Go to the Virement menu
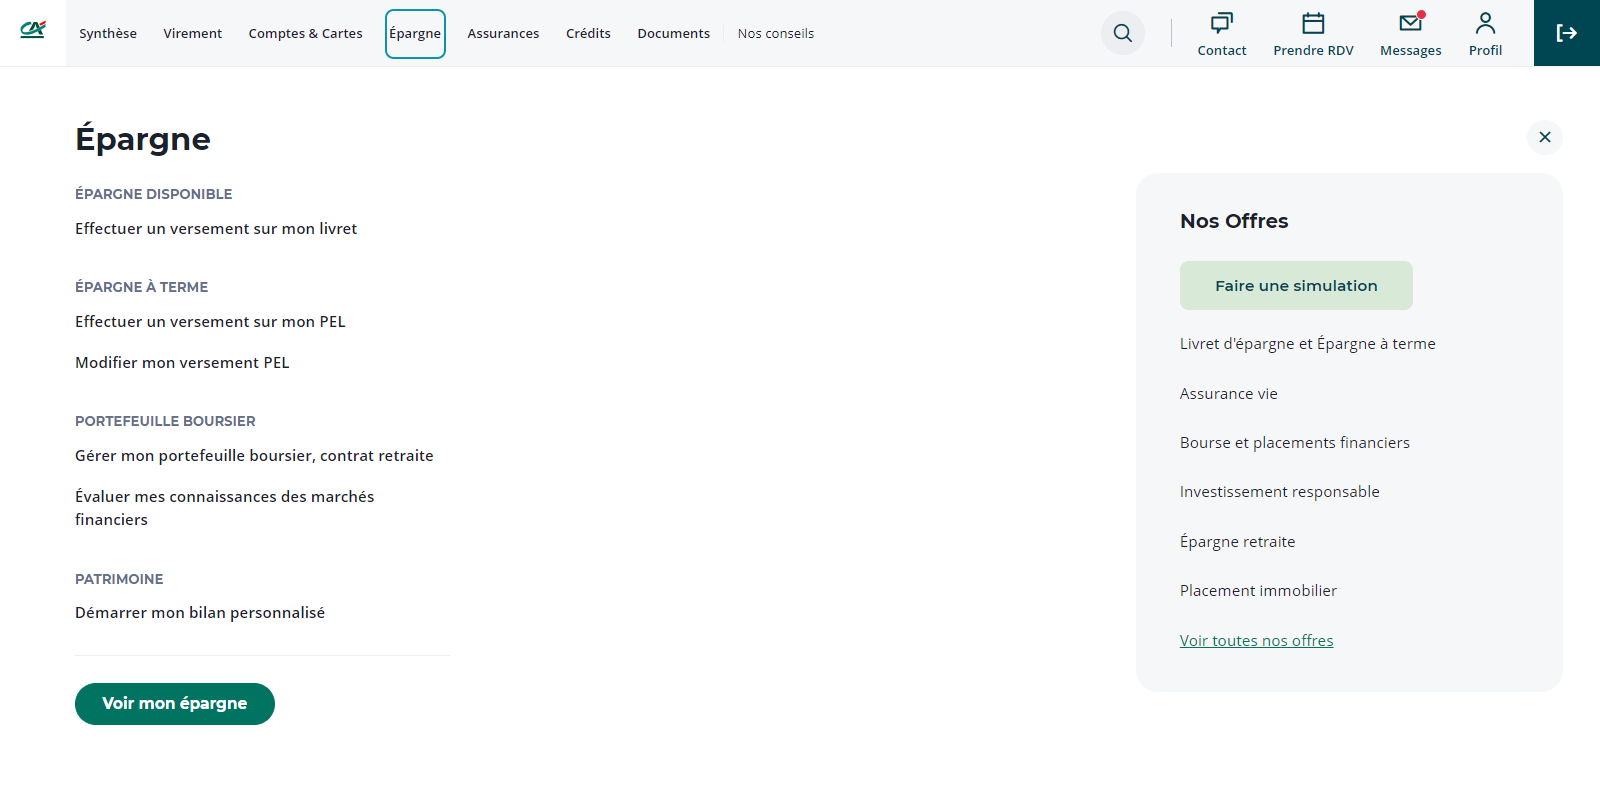The width and height of the screenshot is (1600, 794). (192, 34)
